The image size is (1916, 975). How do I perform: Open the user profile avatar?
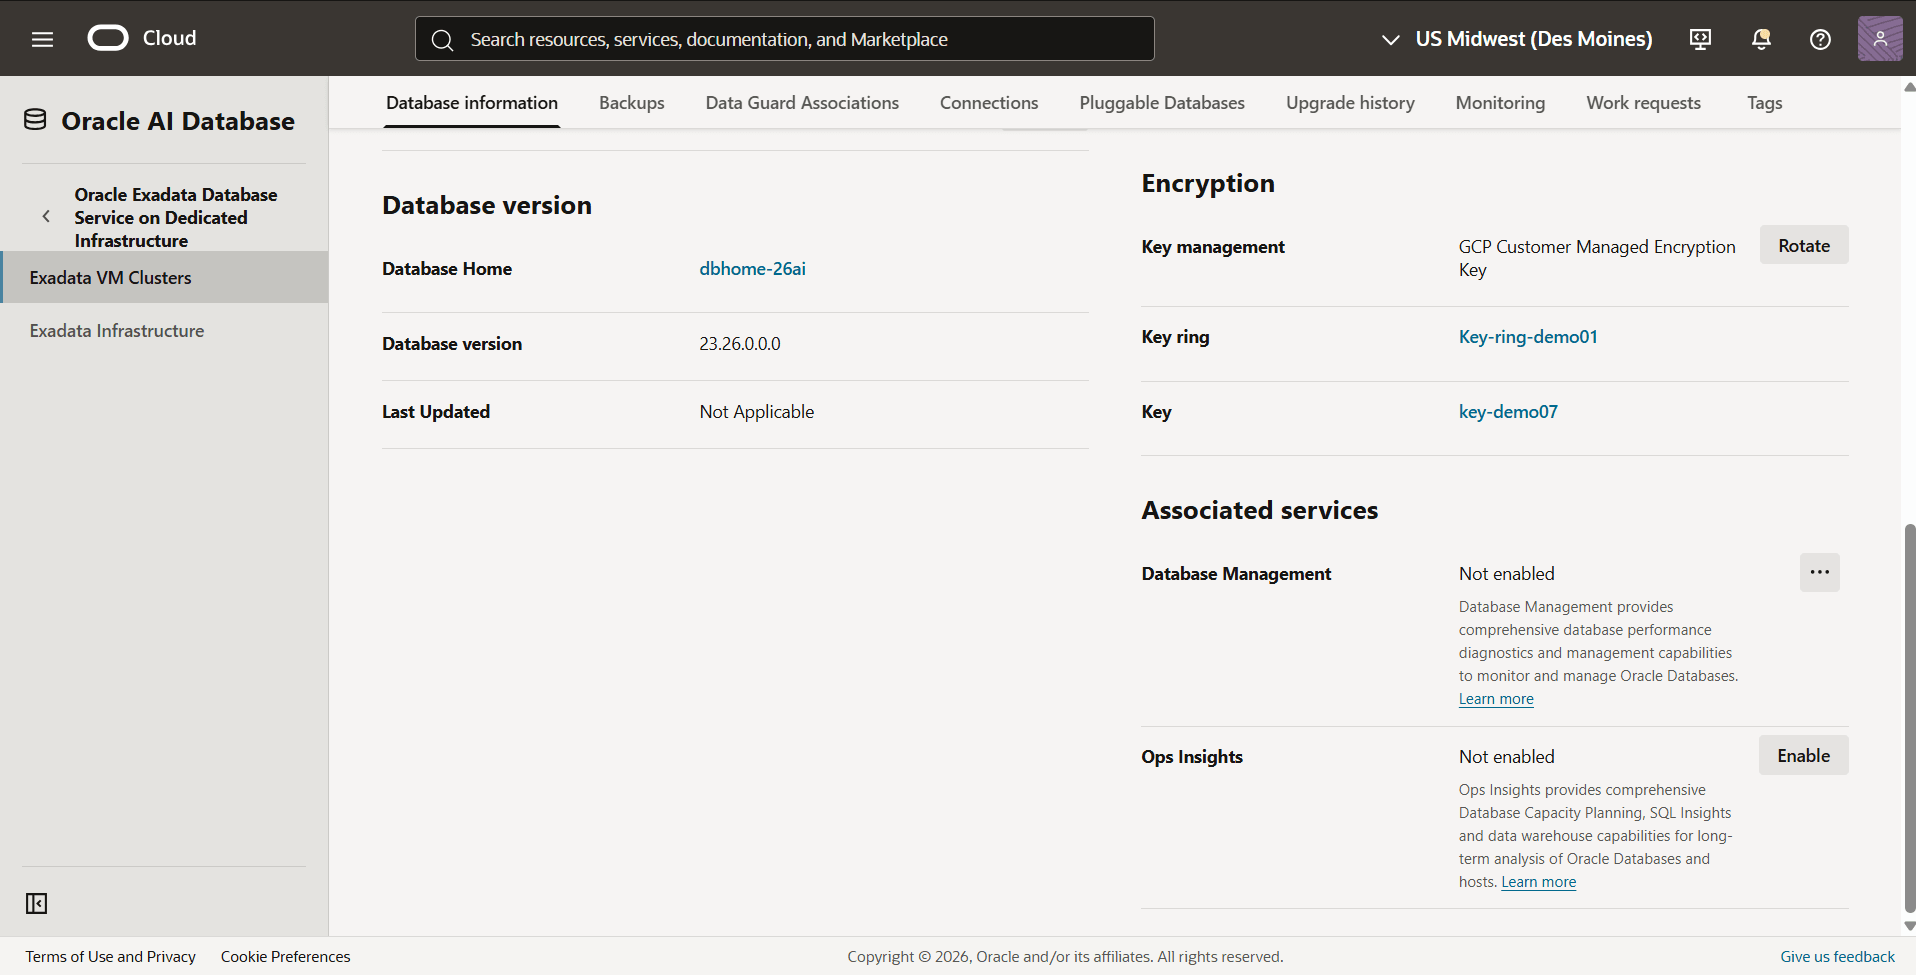pyautogui.click(x=1880, y=39)
